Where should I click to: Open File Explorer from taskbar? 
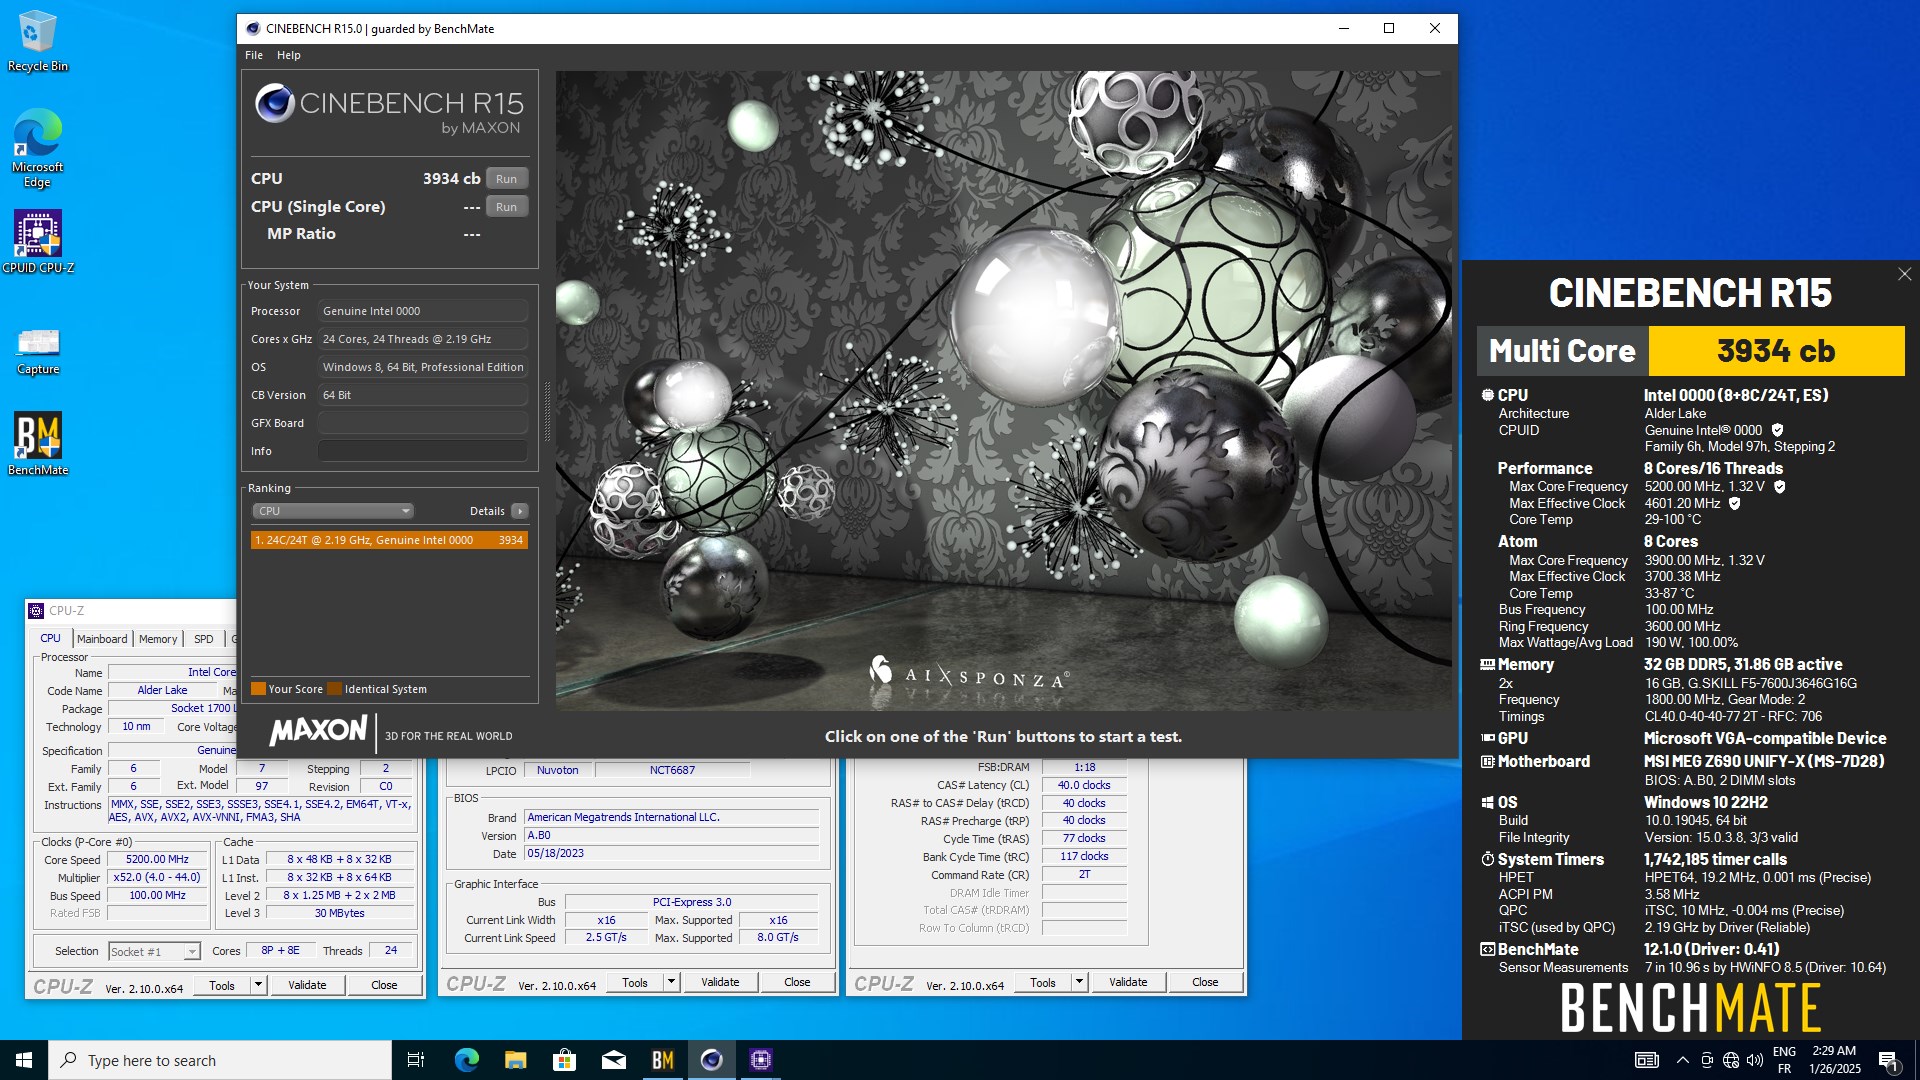tap(515, 1060)
